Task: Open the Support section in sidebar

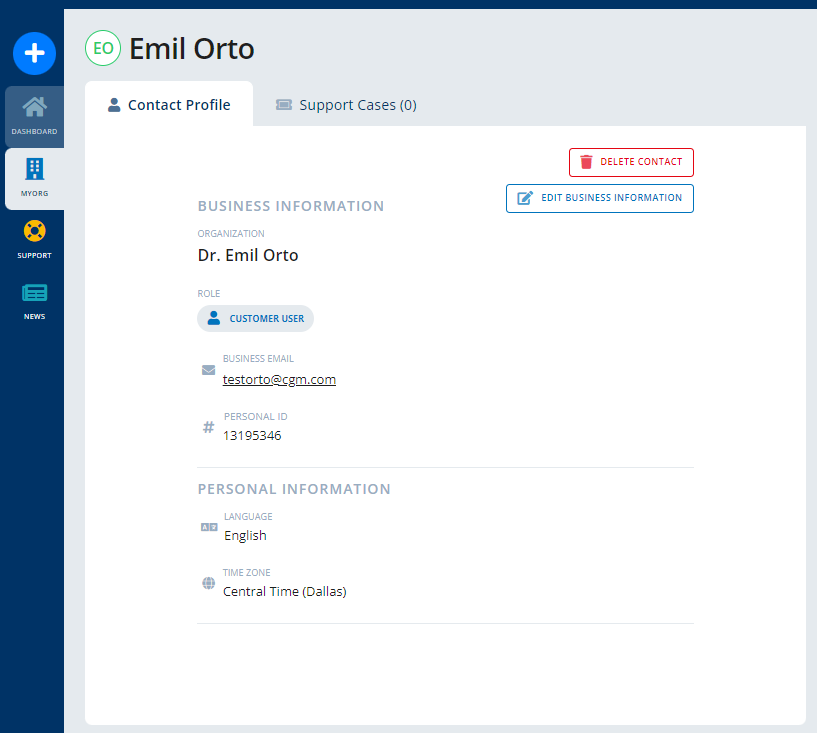Action: click(x=33, y=238)
